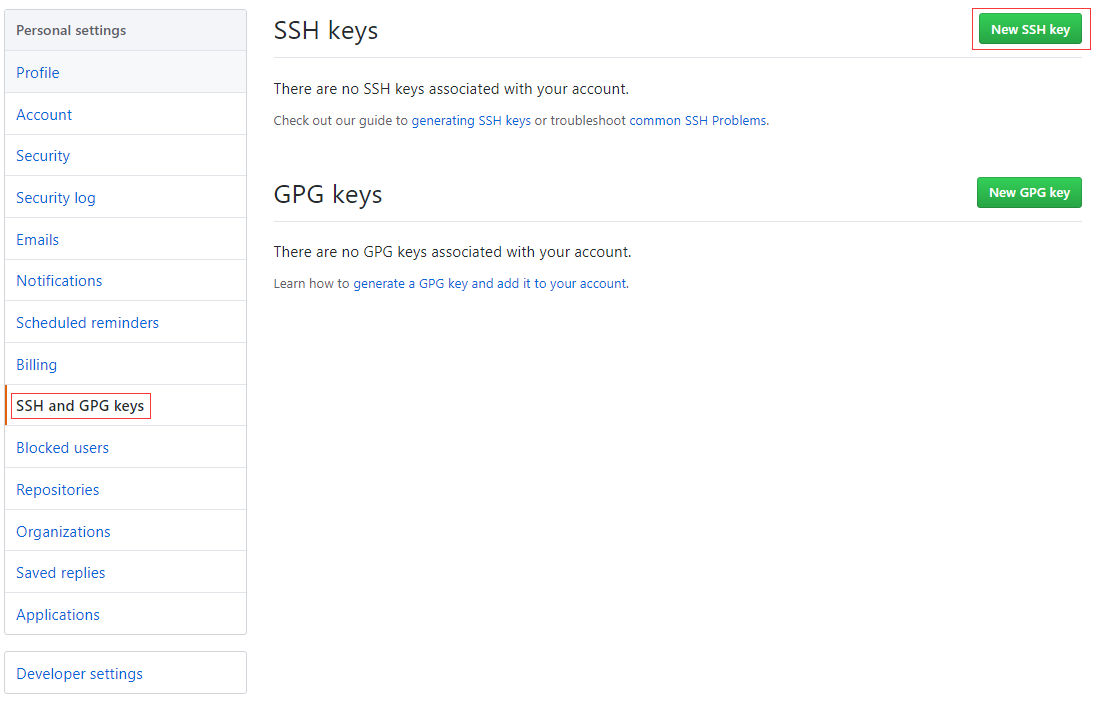Click the New SSH key button
1102x701 pixels.
click(1030, 30)
